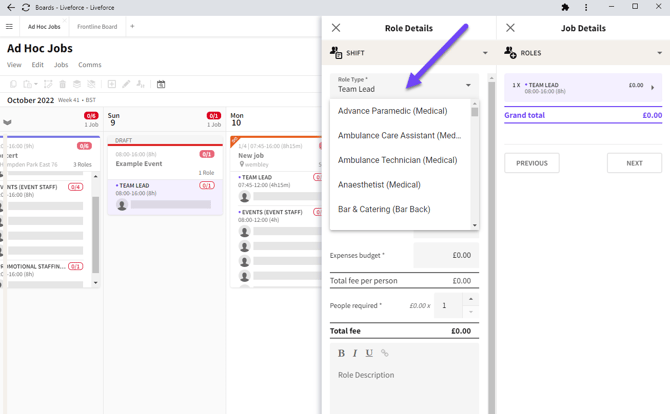The width and height of the screenshot is (670, 414).
Task: Click the Role Details panel scrollbar
Action: (x=491, y=246)
